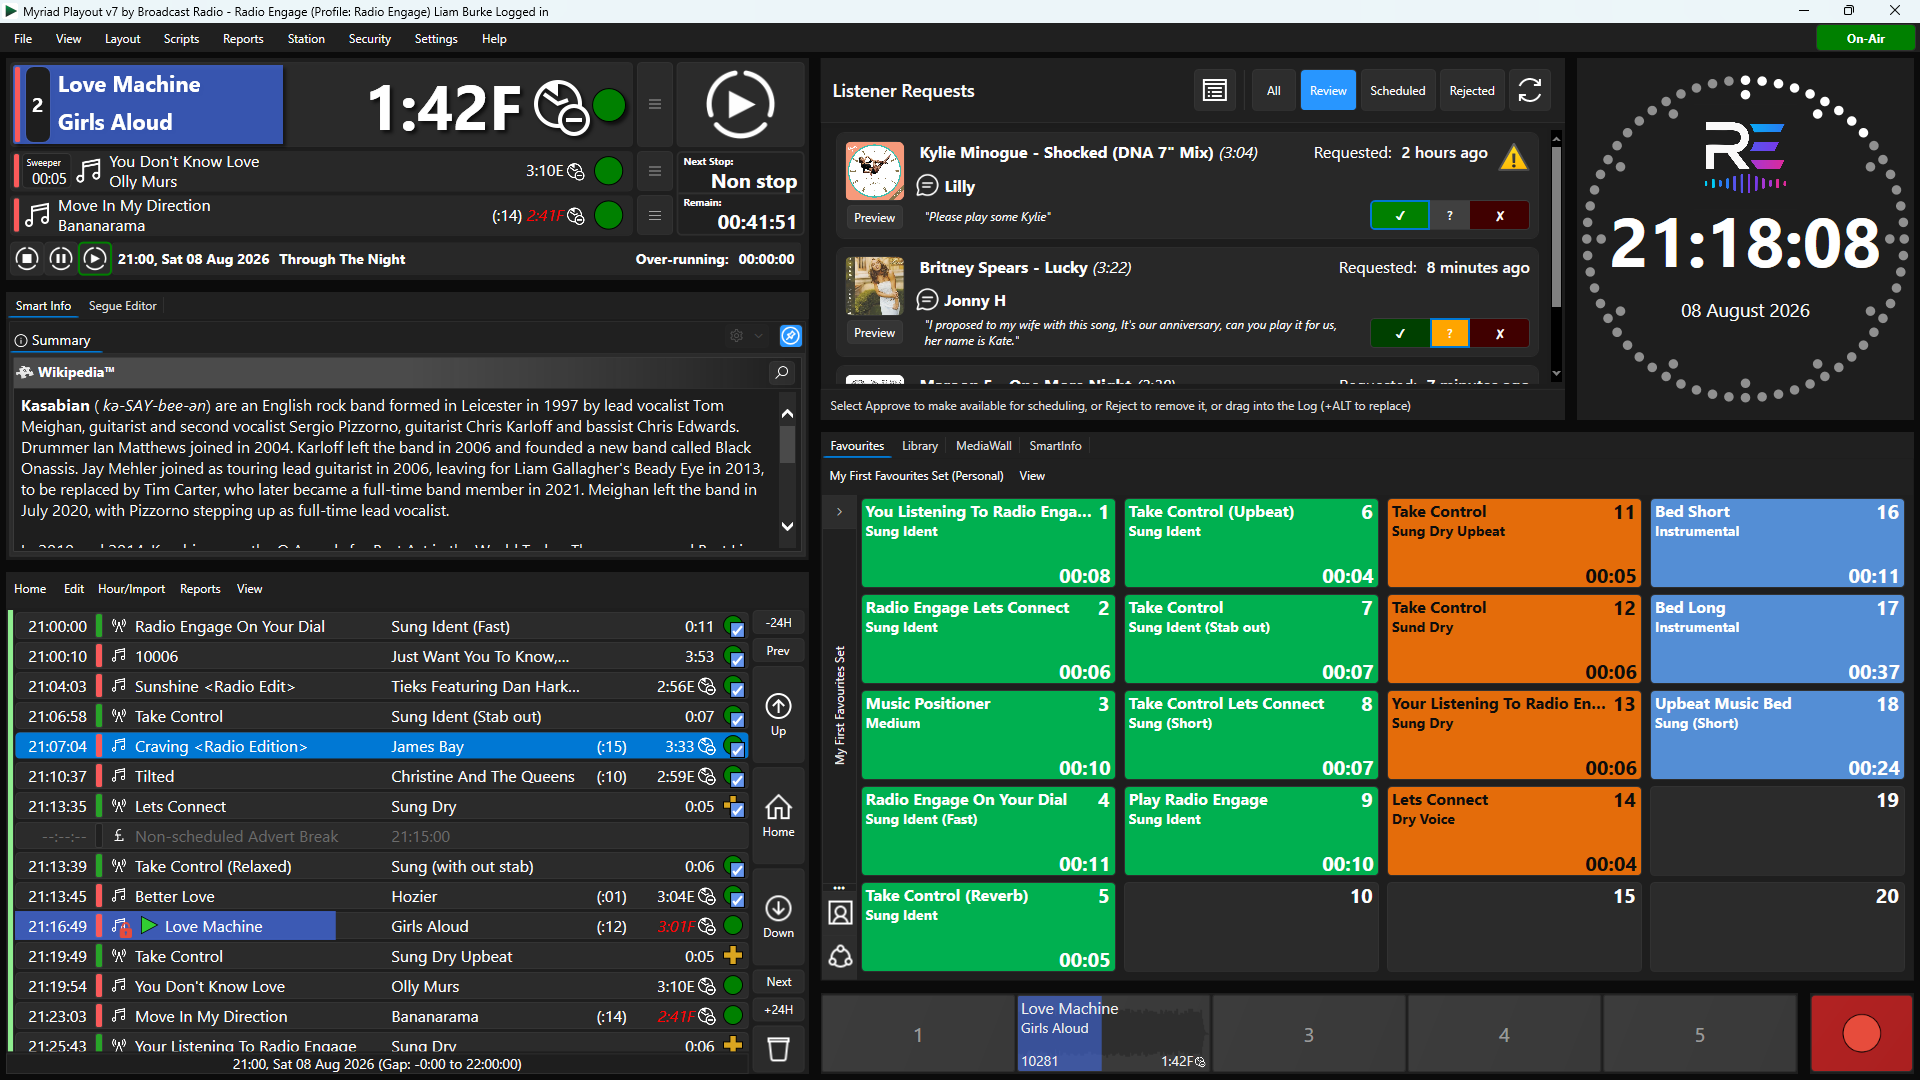Open the Hour/Import log menu
Screen dimensions: 1920x1080
point(131,589)
